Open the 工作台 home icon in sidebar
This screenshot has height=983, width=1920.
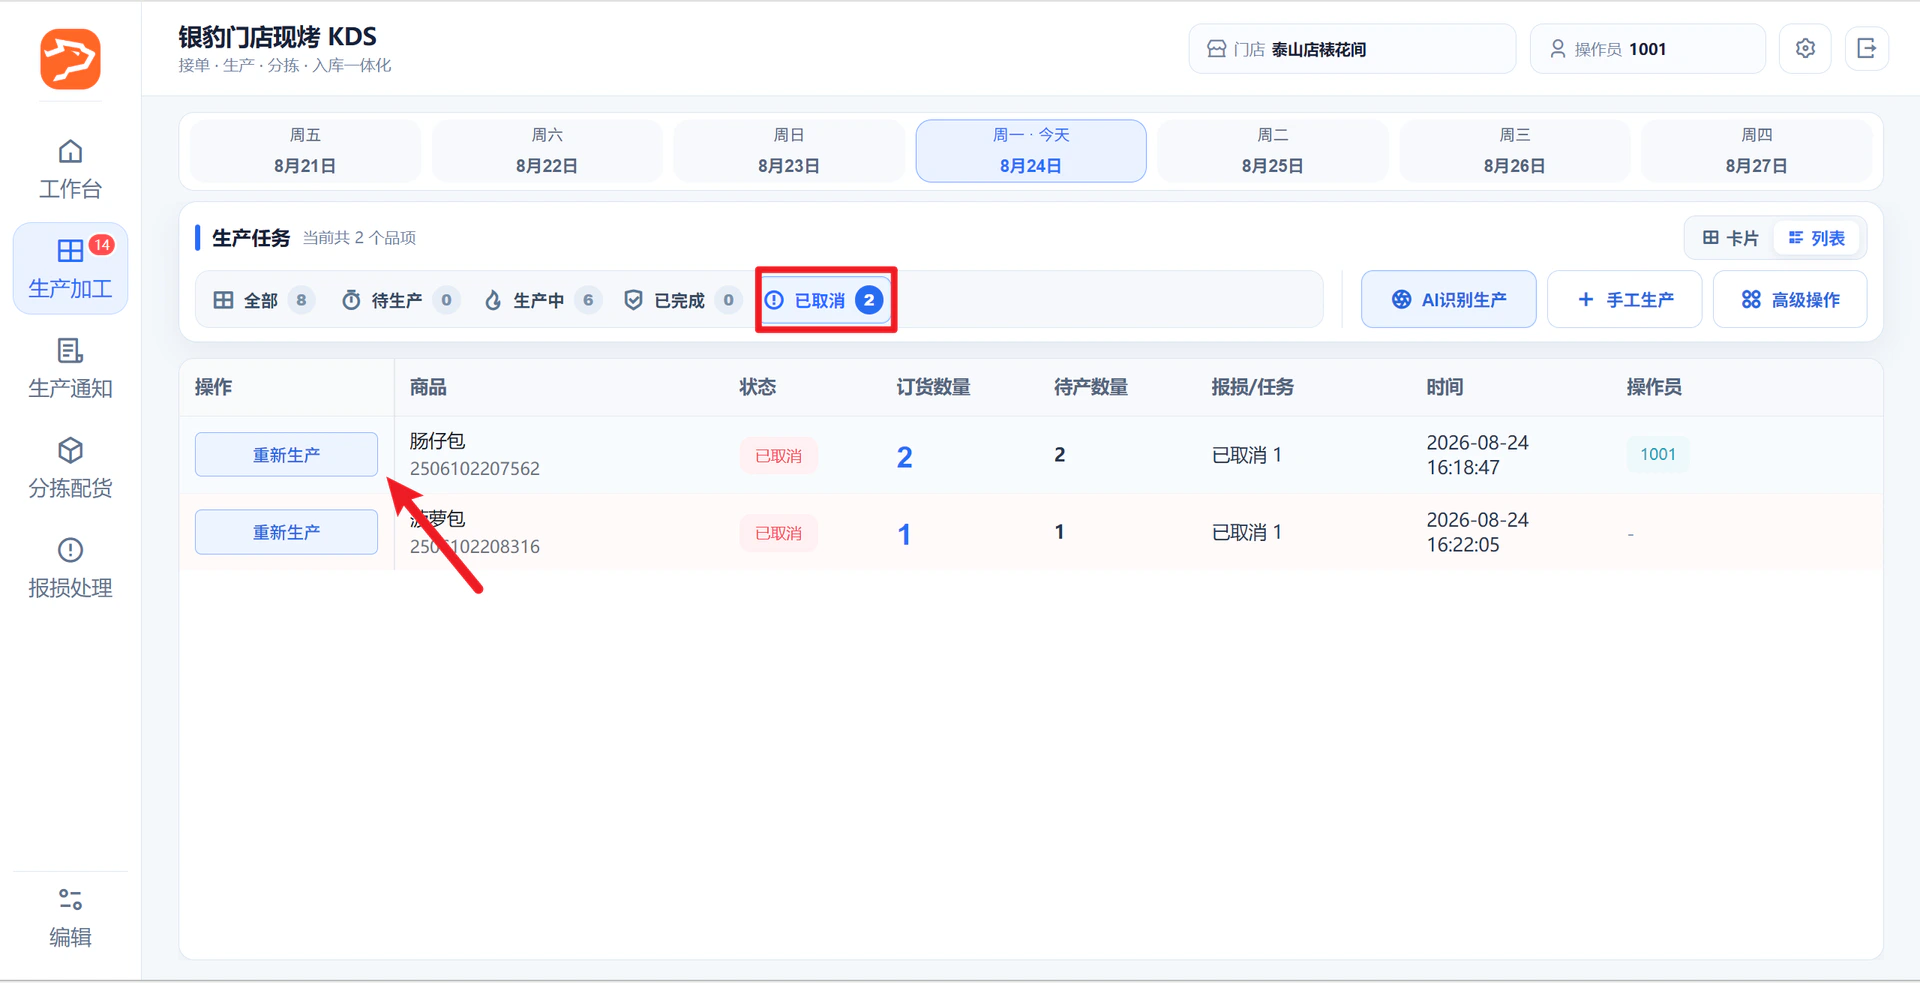(70, 169)
